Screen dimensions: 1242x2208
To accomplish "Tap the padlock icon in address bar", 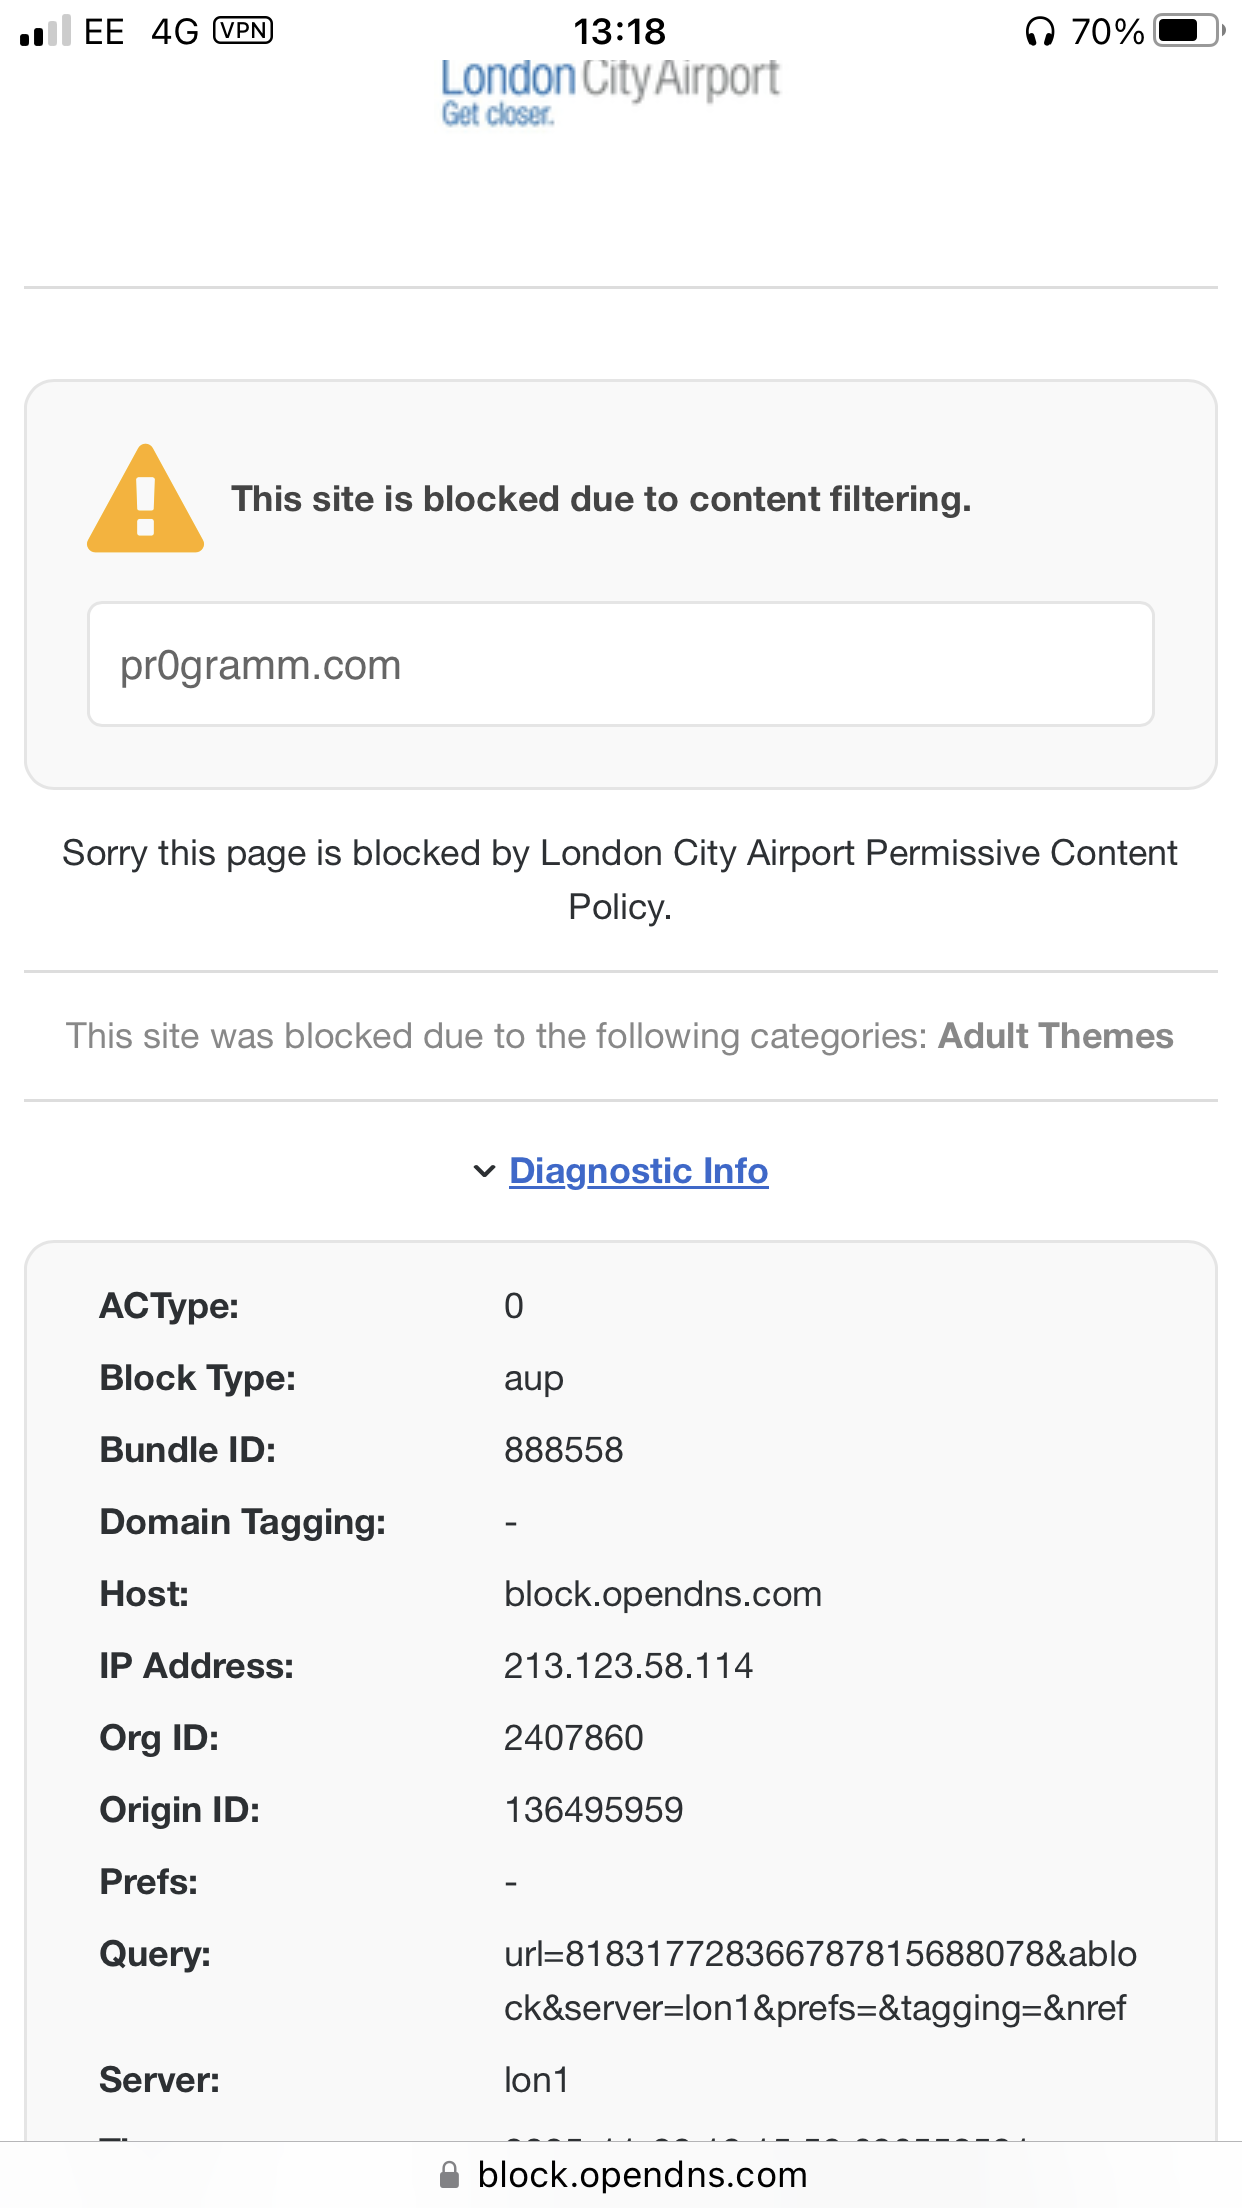I will coord(450,2175).
